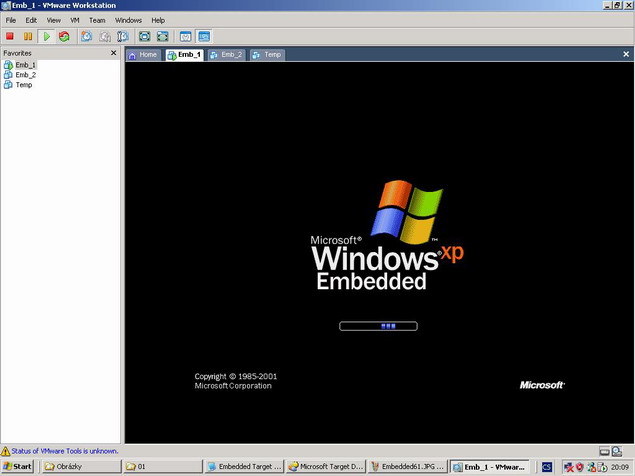Click the Revert to Snapshot toolbar icon
Image resolution: width=635 pixels, height=476 pixels.
[x=105, y=36]
